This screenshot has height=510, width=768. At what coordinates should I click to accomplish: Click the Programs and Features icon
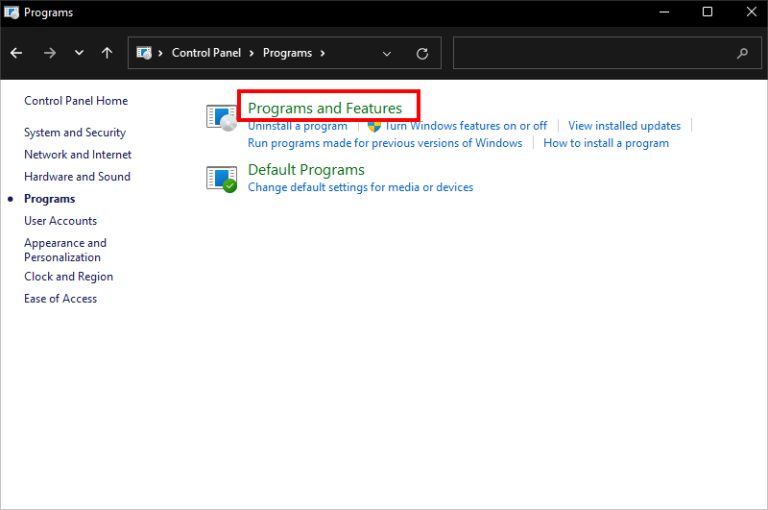click(221, 117)
